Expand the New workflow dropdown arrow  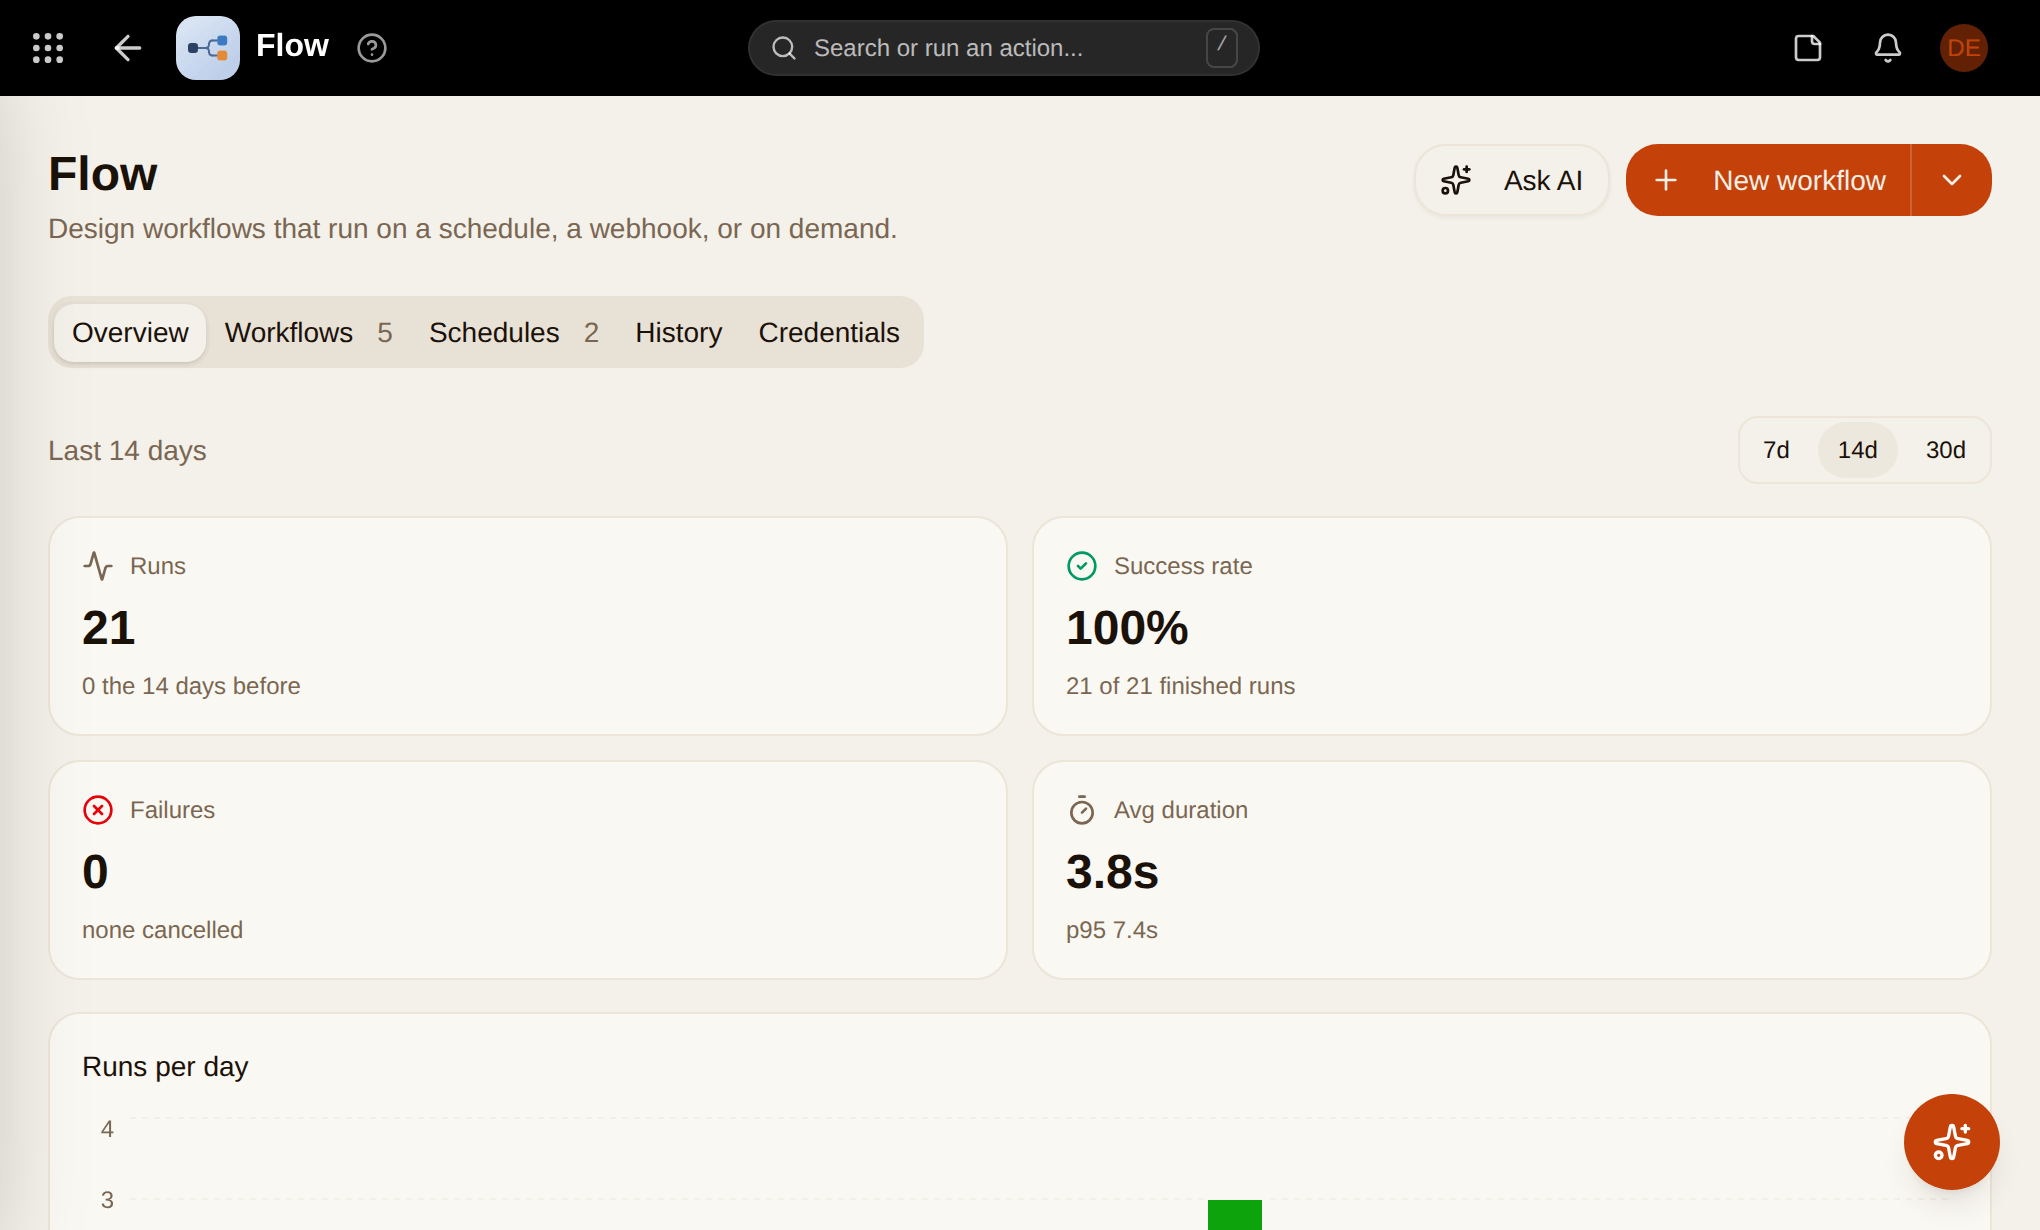click(x=1952, y=180)
